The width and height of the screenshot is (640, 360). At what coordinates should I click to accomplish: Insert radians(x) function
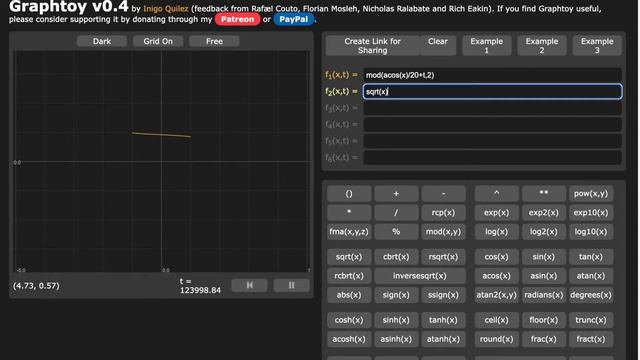(544, 295)
